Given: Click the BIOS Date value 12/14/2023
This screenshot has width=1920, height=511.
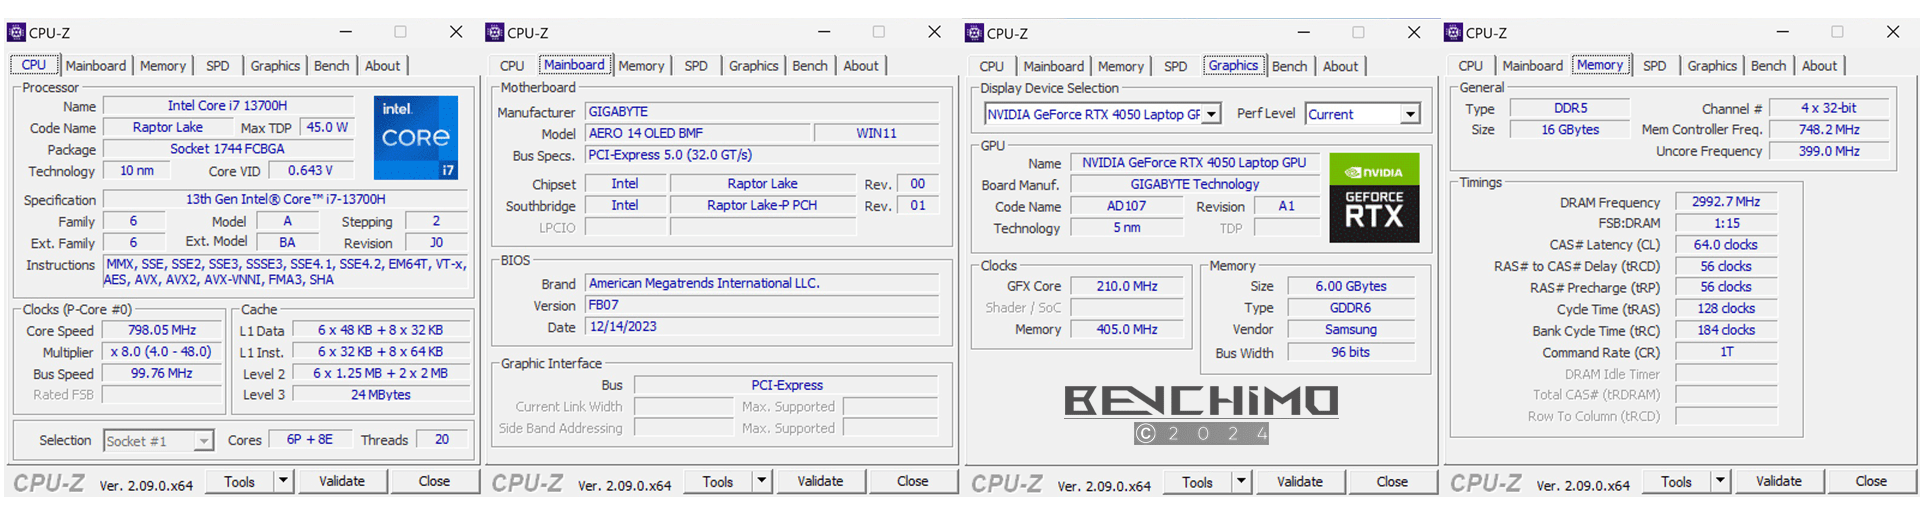Looking at the screenshot, I should 762,327.
